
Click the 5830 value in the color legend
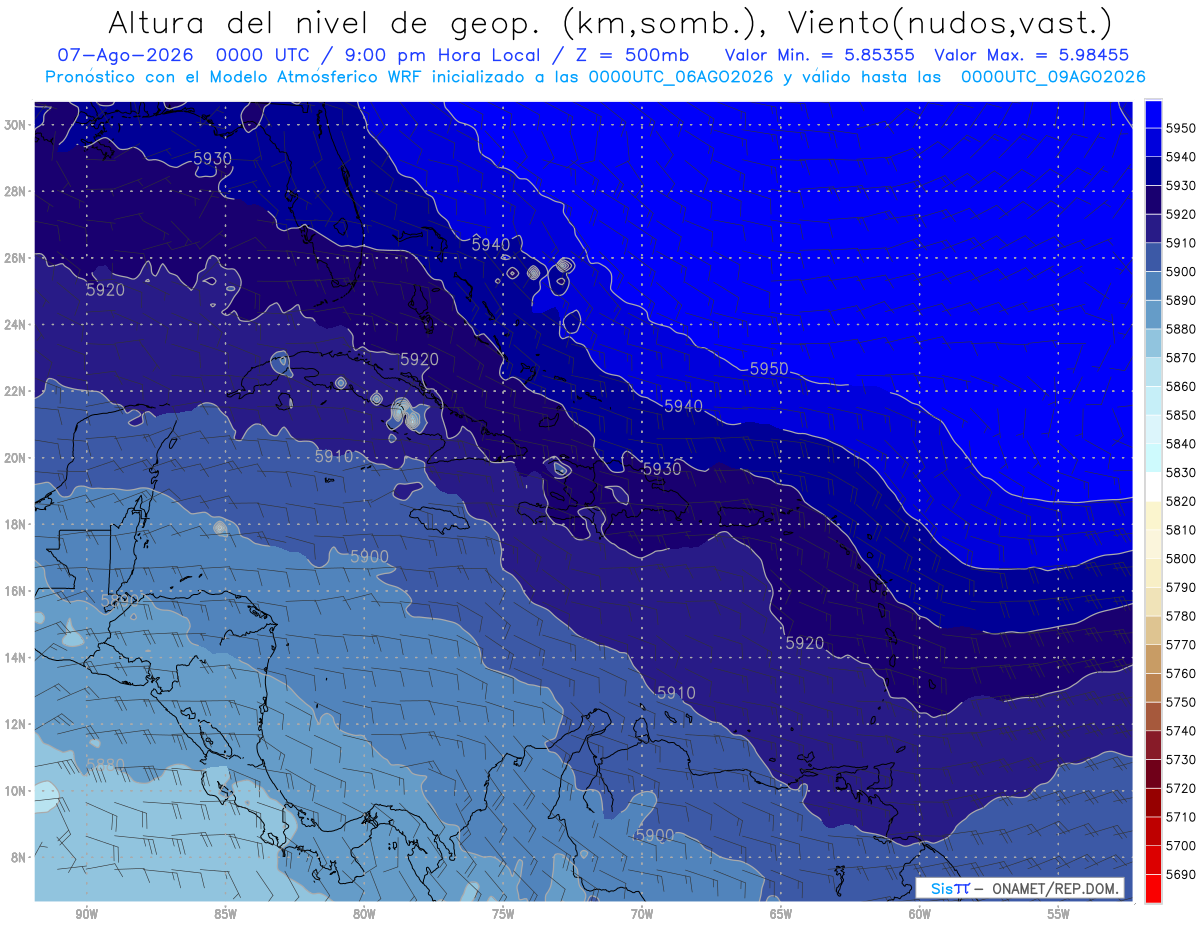[x=1181, y=472]
